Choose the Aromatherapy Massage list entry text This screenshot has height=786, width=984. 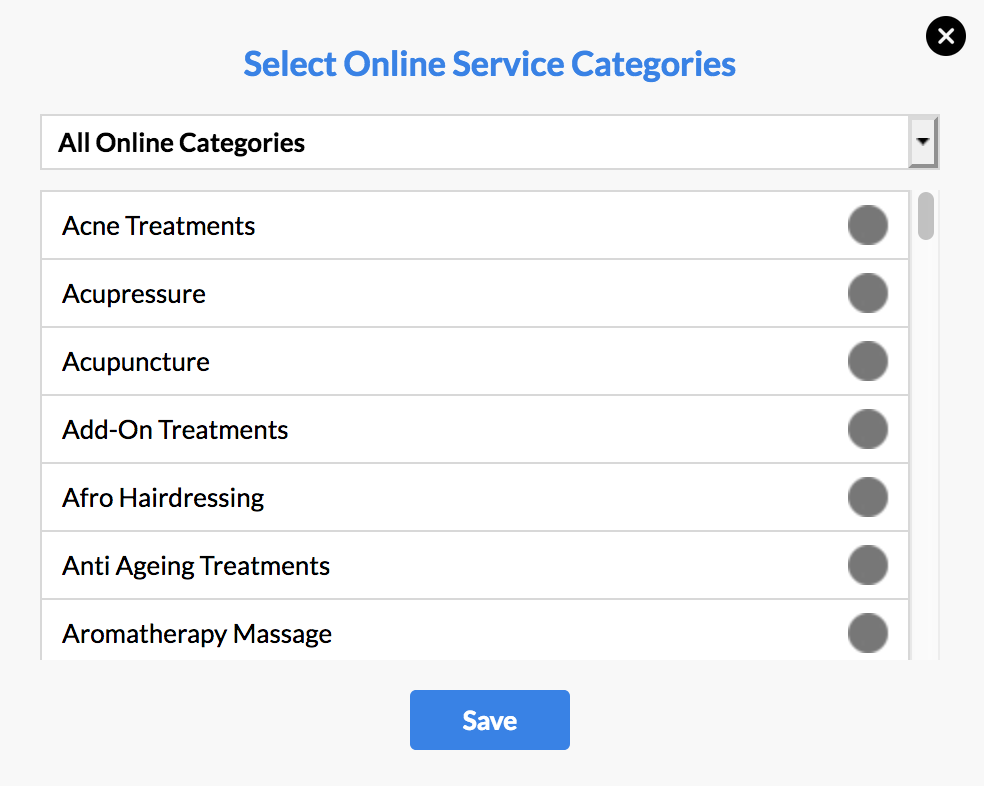[x=197, y=634]
